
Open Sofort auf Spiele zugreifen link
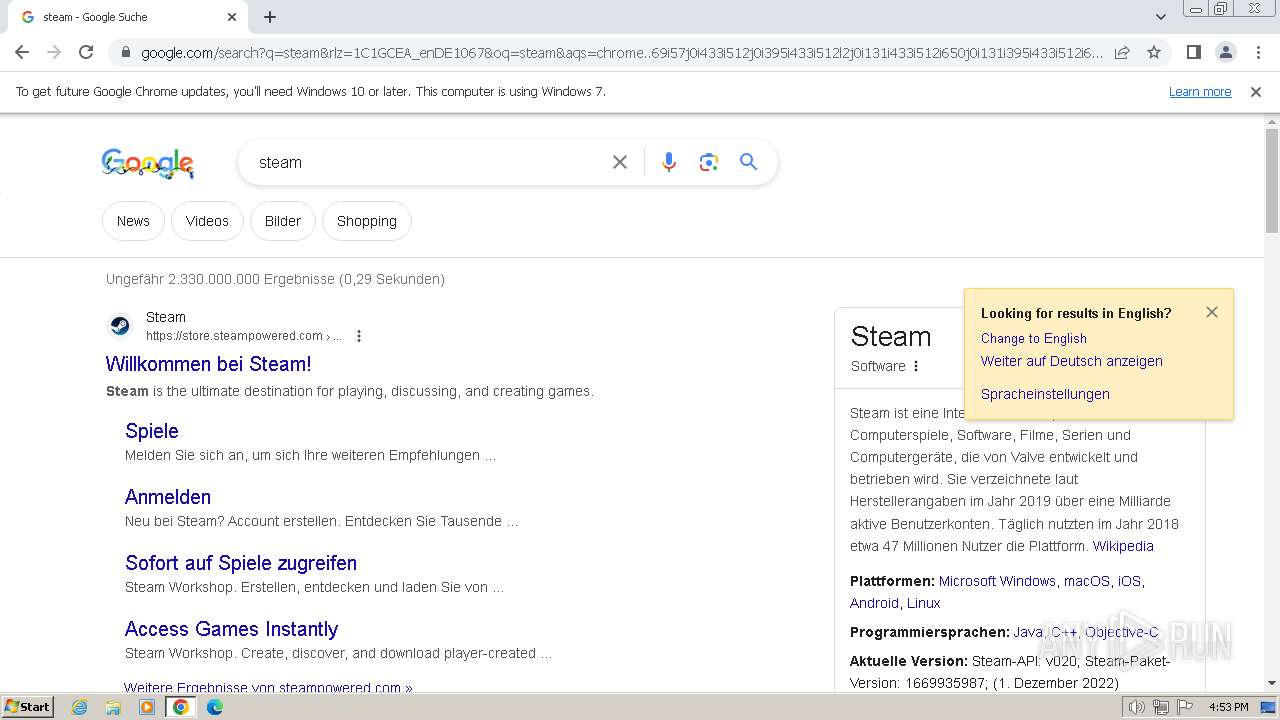click(x=241, y=563)
